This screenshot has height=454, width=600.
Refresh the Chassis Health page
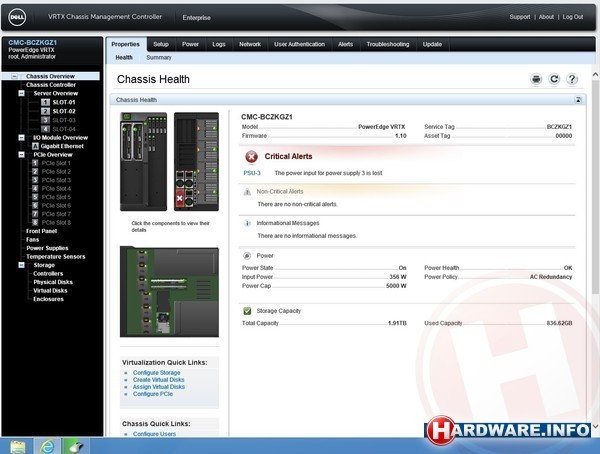[554, 79]
